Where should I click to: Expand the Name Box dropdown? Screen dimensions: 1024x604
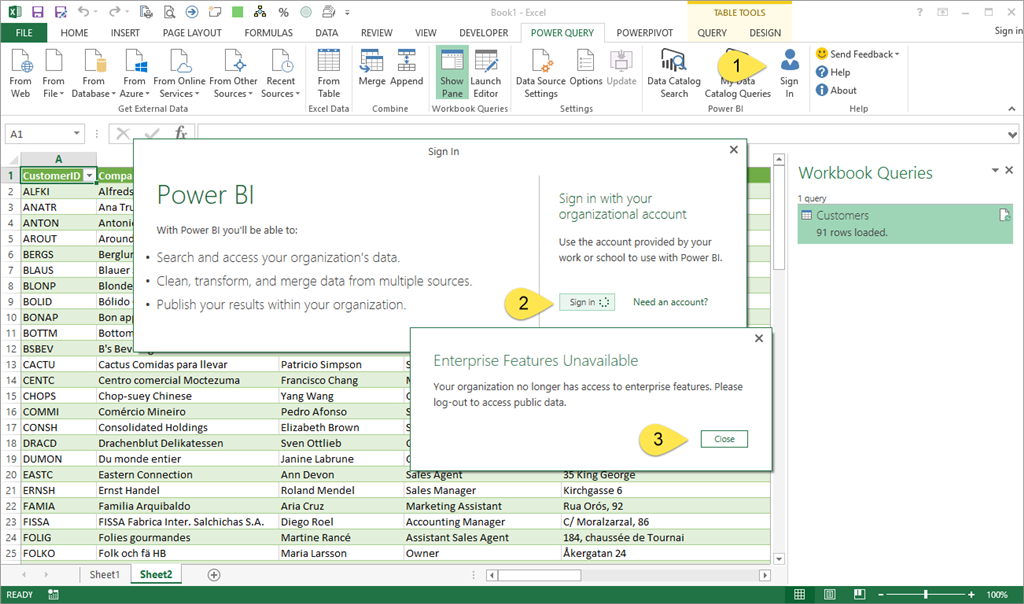pyautogui.click(x=78, y=133)
